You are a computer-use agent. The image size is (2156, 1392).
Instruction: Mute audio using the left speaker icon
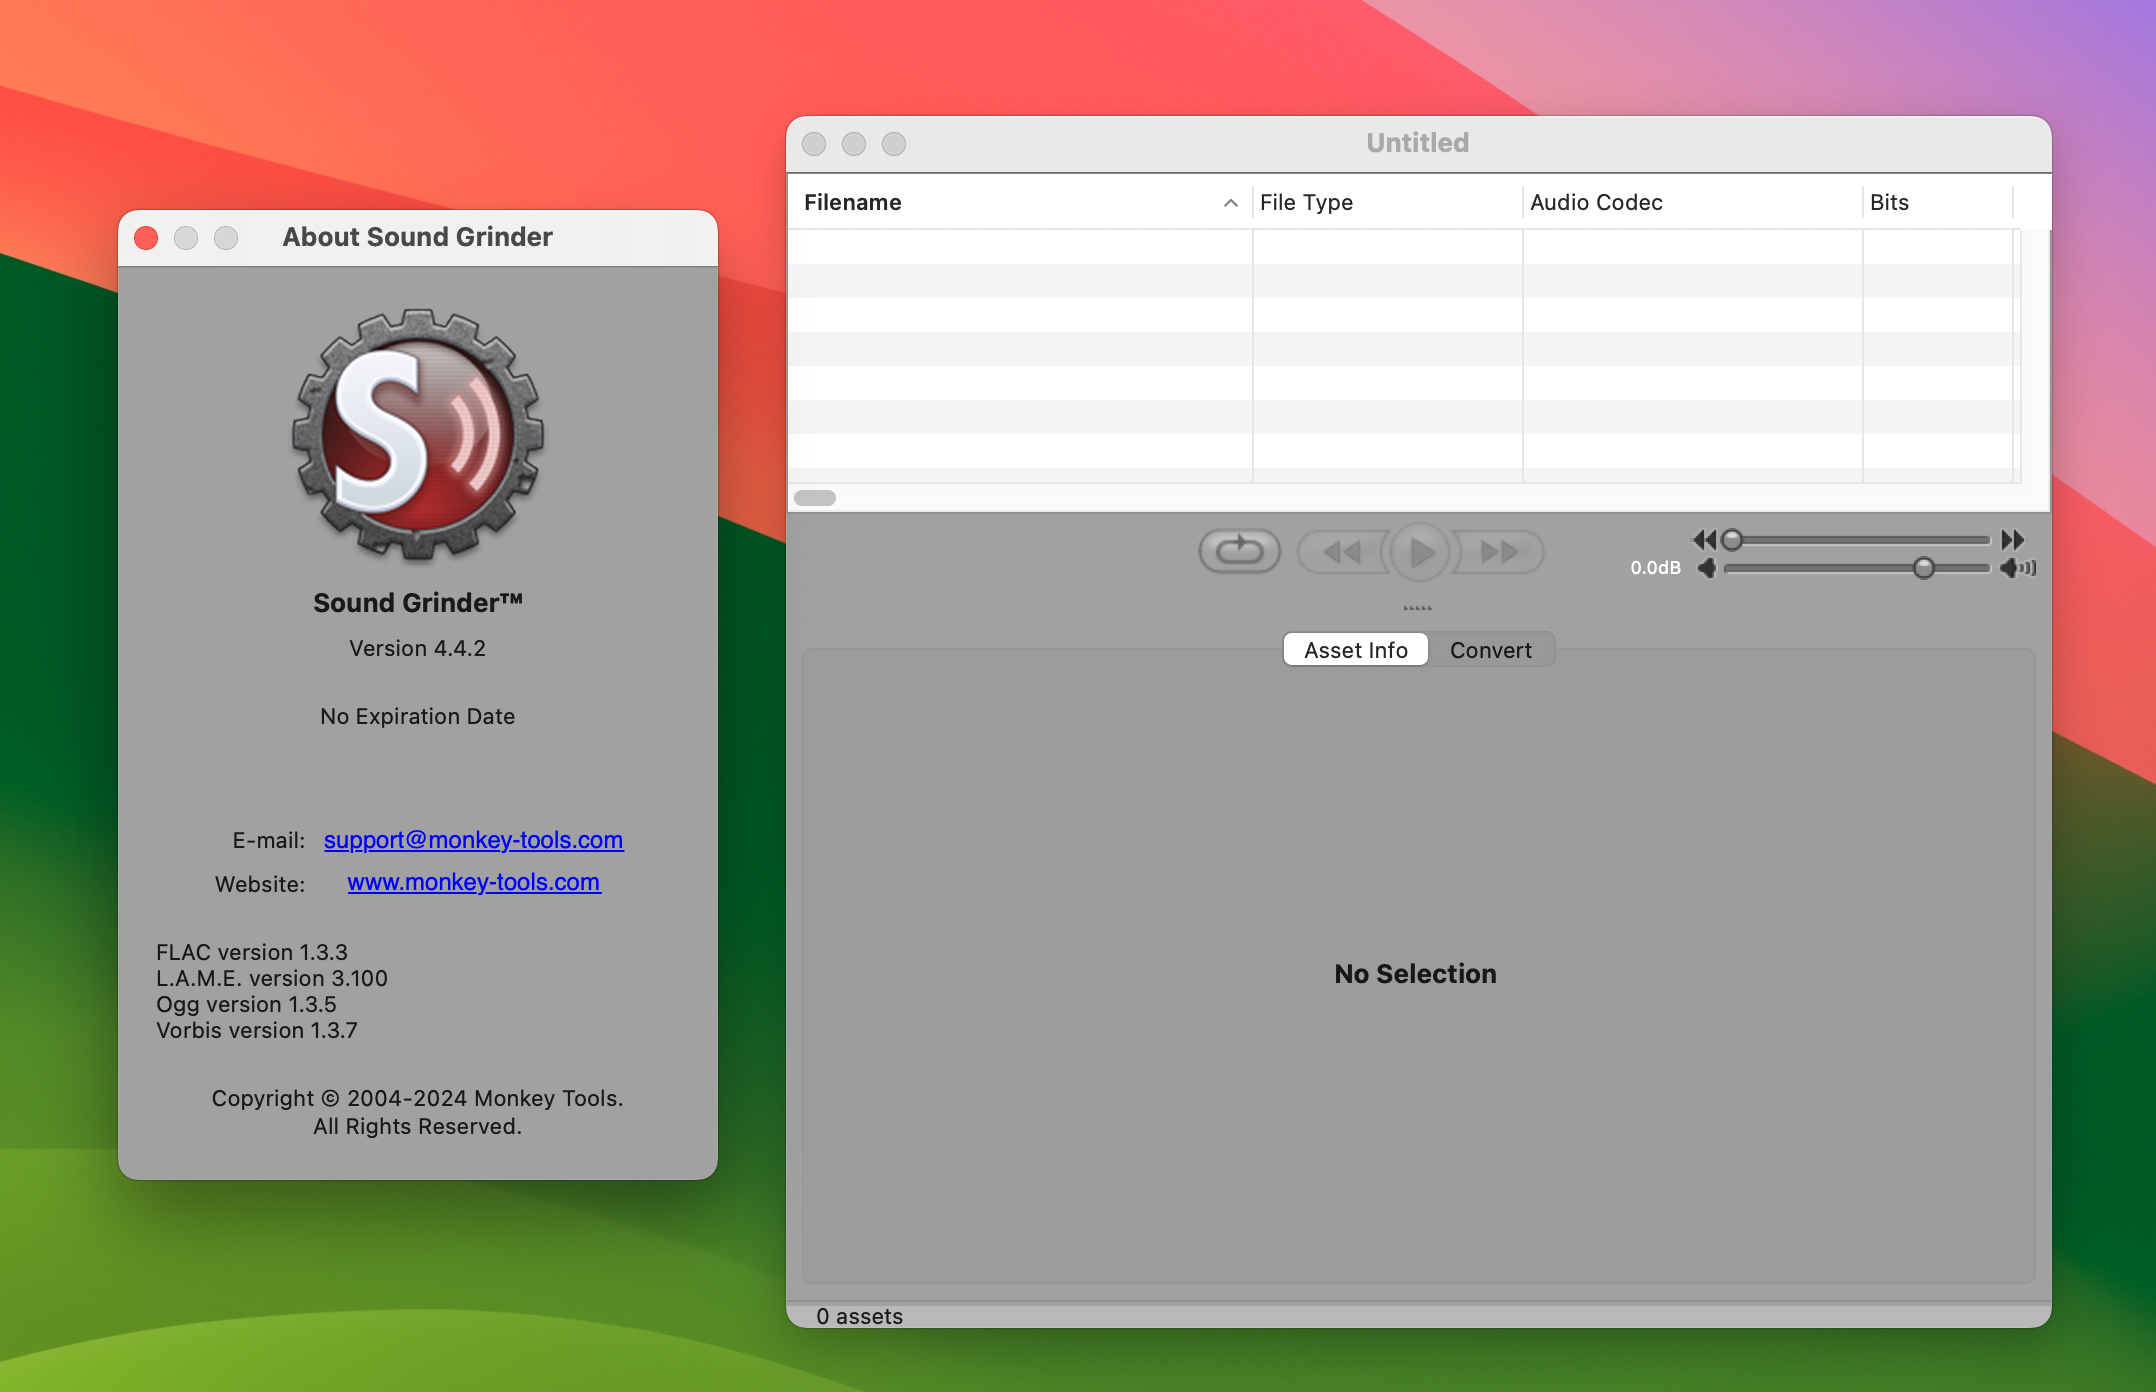click(x=1708, y=568)
